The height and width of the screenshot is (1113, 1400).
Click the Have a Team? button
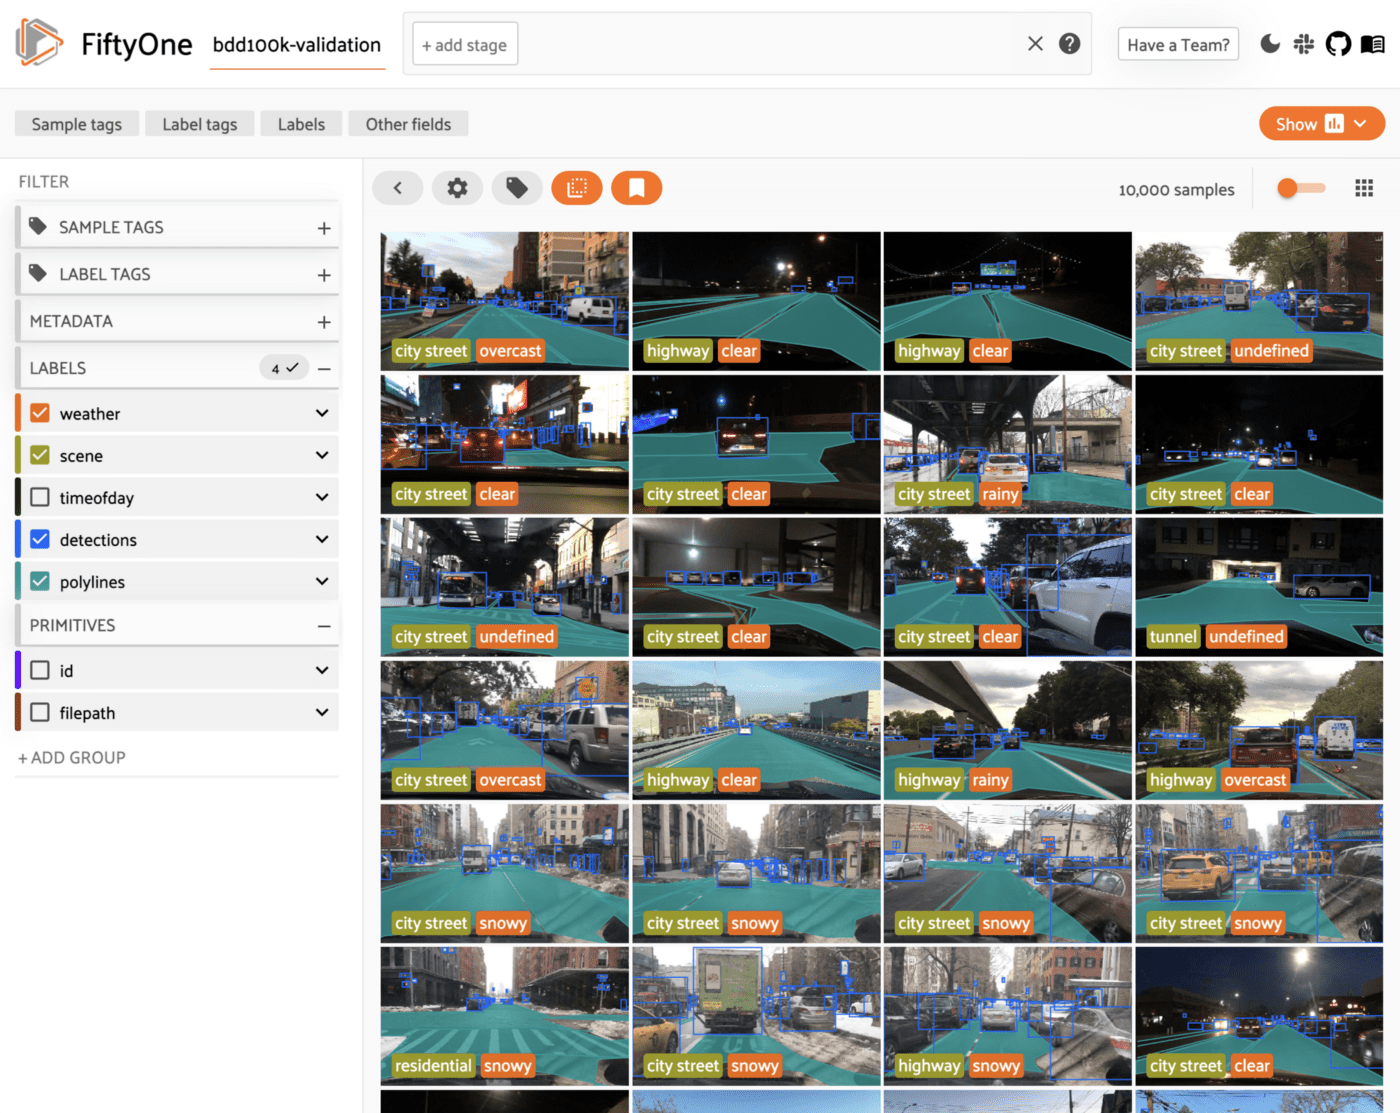pos(1178,44)
